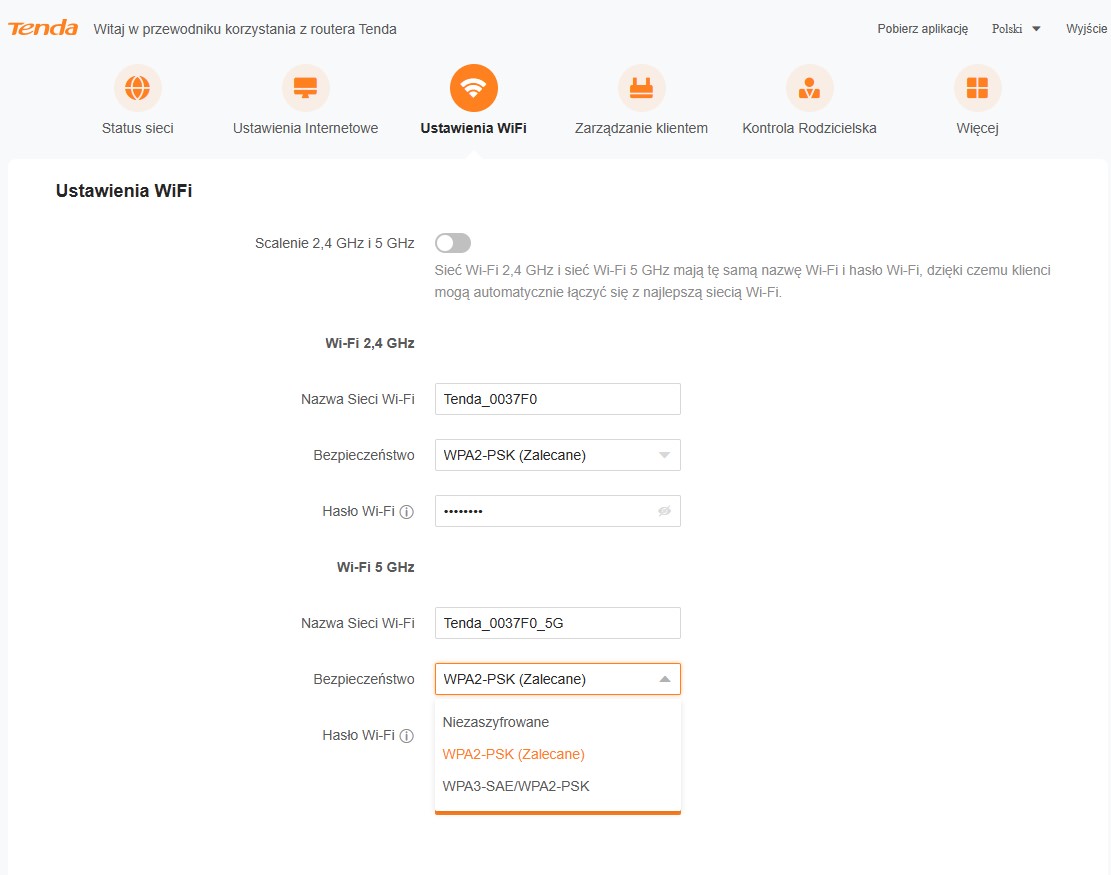Click the Tenda logo
1111x875 pixels.
coord(43,28)
